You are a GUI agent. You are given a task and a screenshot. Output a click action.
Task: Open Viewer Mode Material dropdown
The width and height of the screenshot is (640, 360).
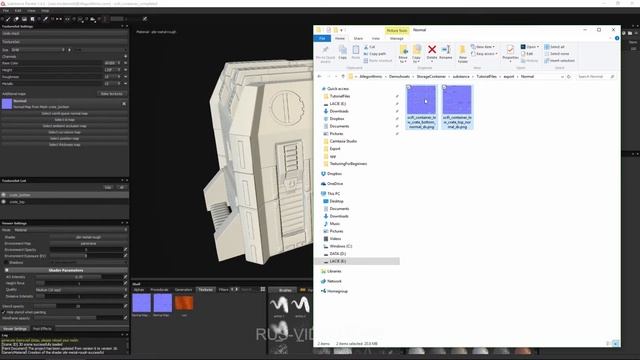click(70, 230)
